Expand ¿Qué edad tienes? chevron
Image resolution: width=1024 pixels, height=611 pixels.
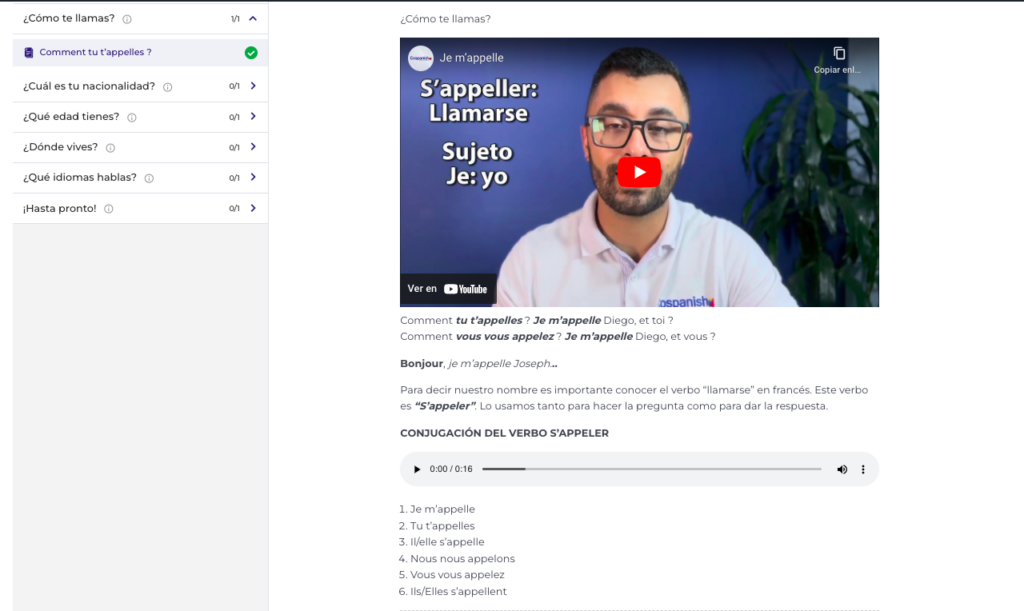253,116
